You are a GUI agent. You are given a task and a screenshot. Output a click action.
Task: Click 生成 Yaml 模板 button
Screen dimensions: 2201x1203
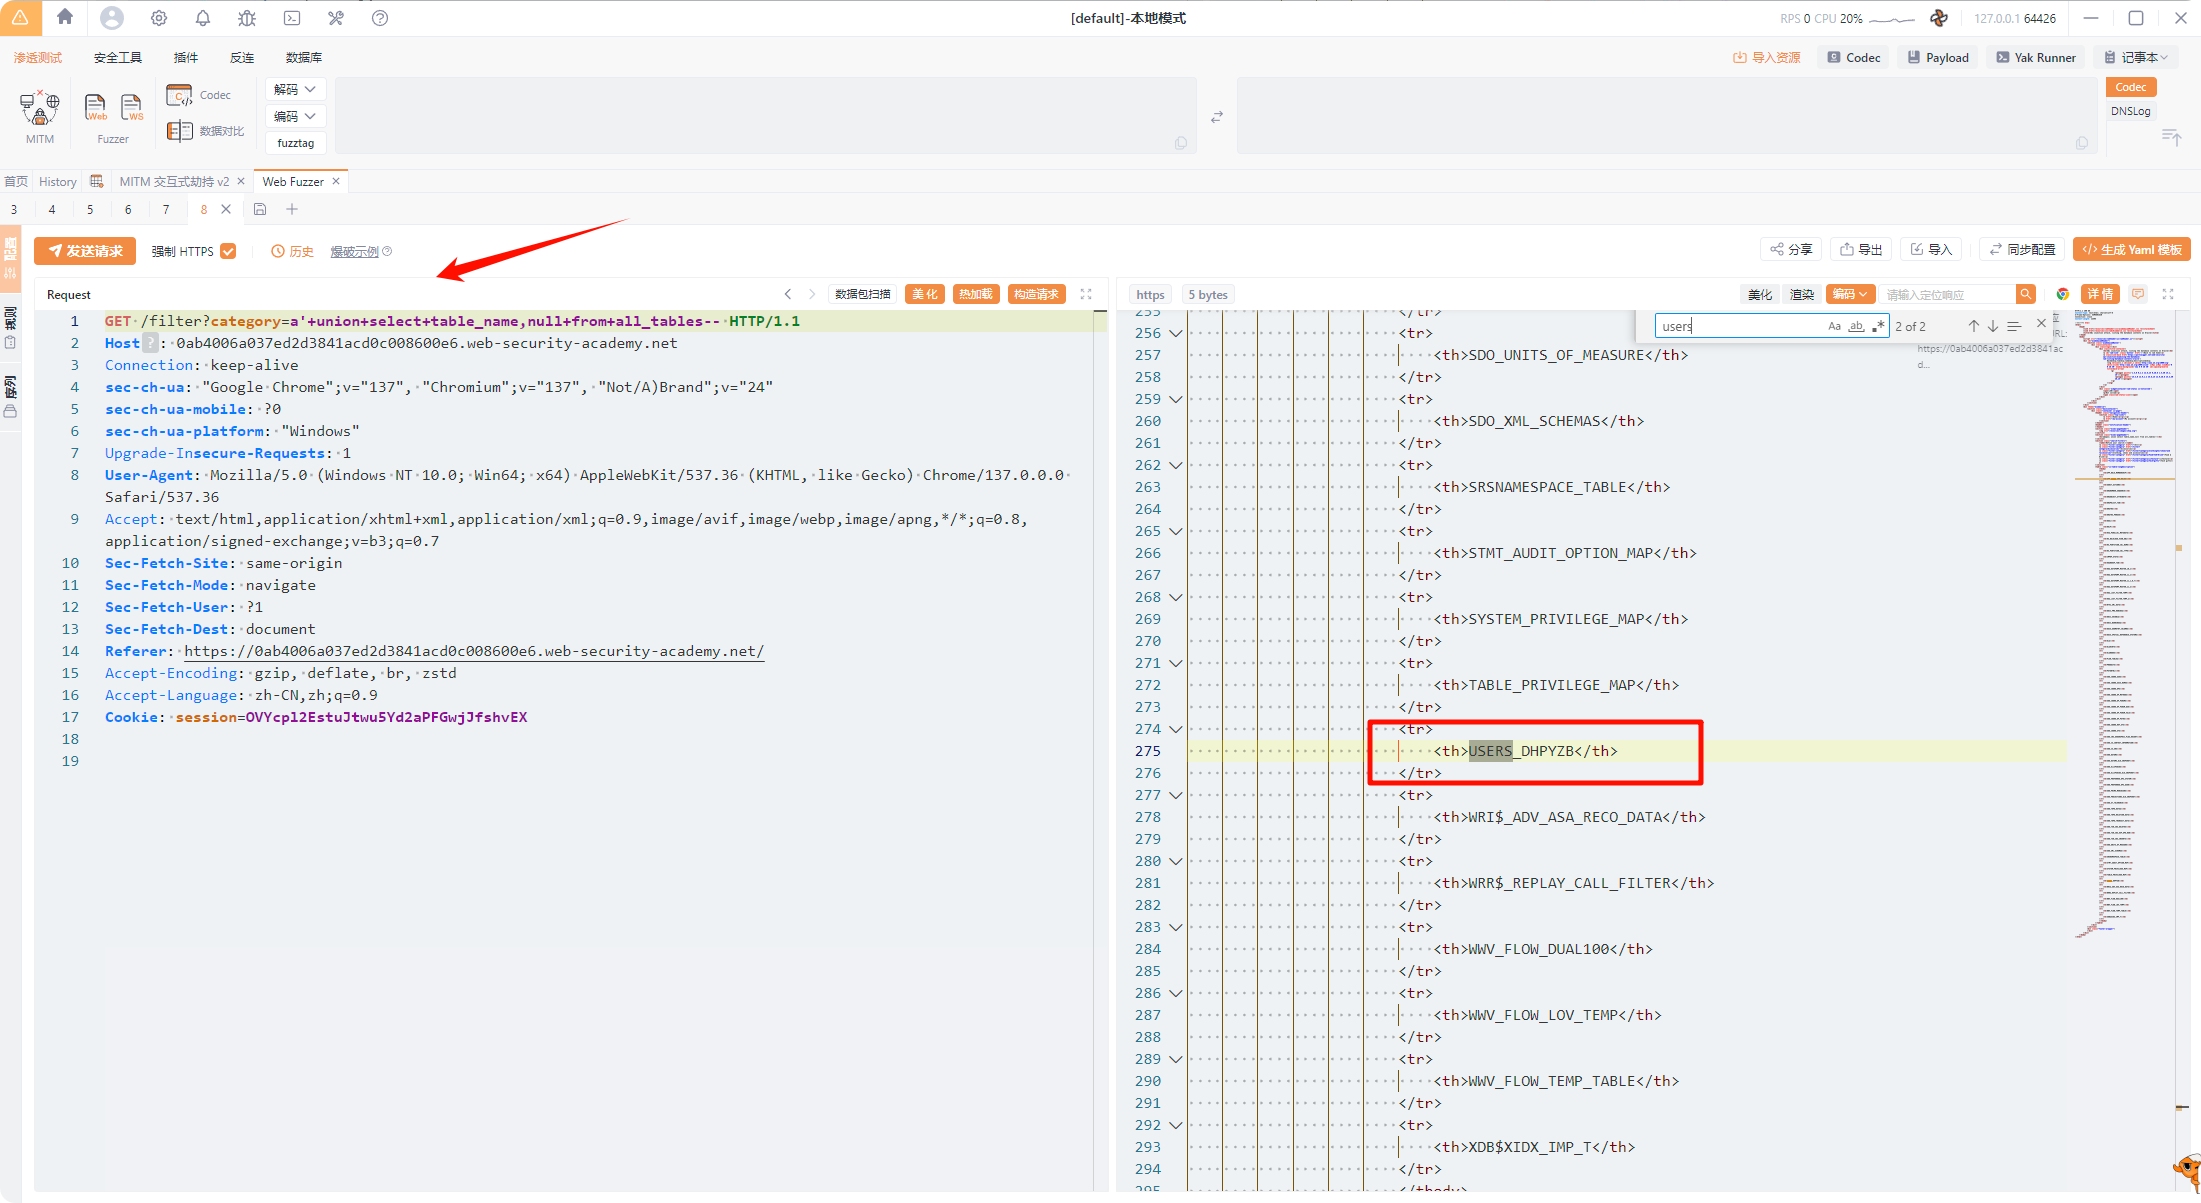pos(2131,250)
